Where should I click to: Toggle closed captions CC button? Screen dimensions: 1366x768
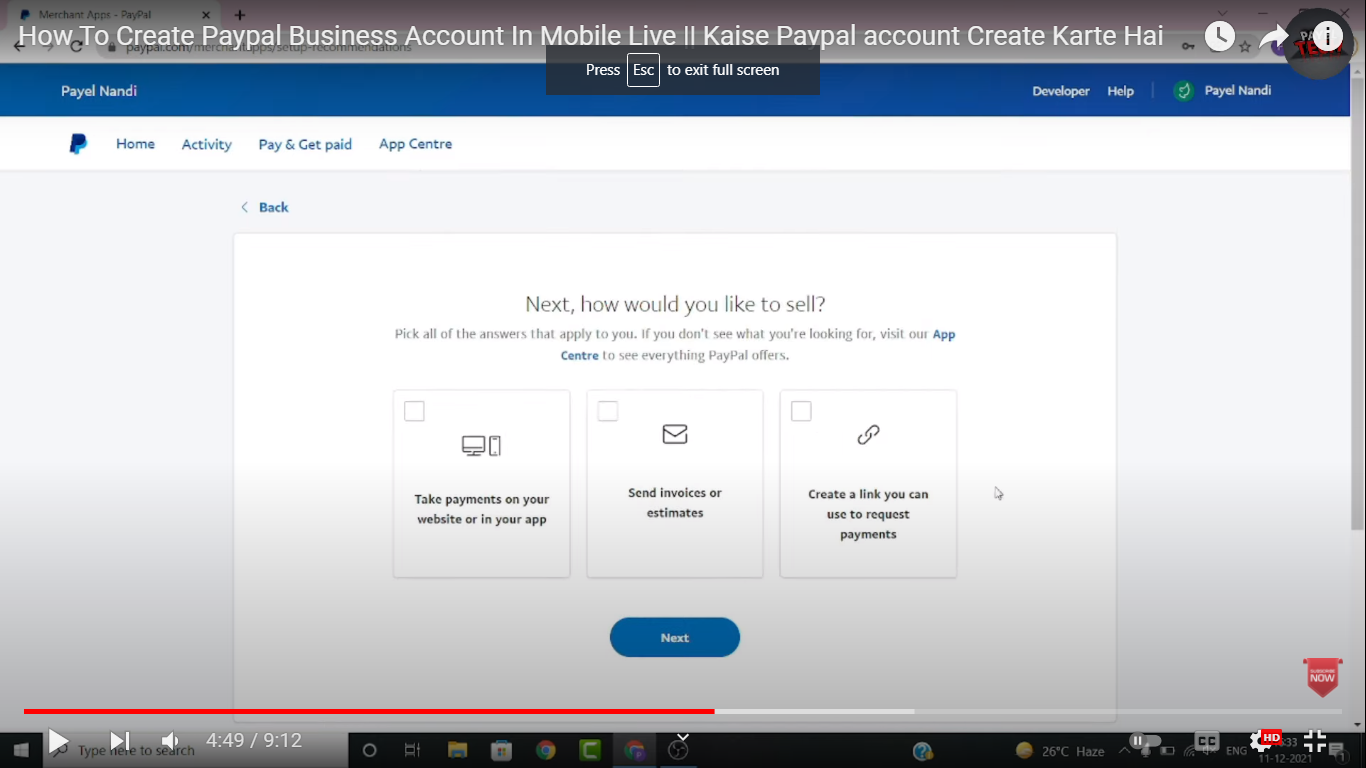pos(1207,741)
